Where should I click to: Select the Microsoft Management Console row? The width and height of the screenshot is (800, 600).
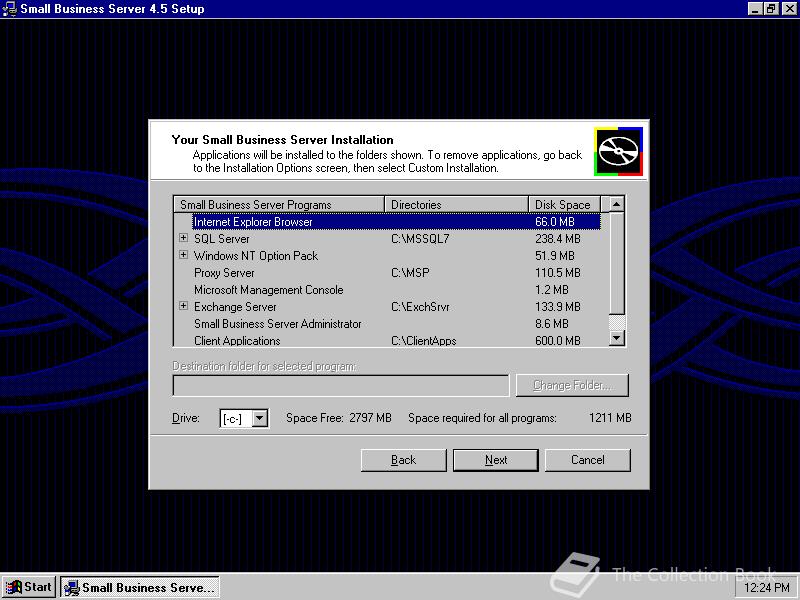coord(387,290)
